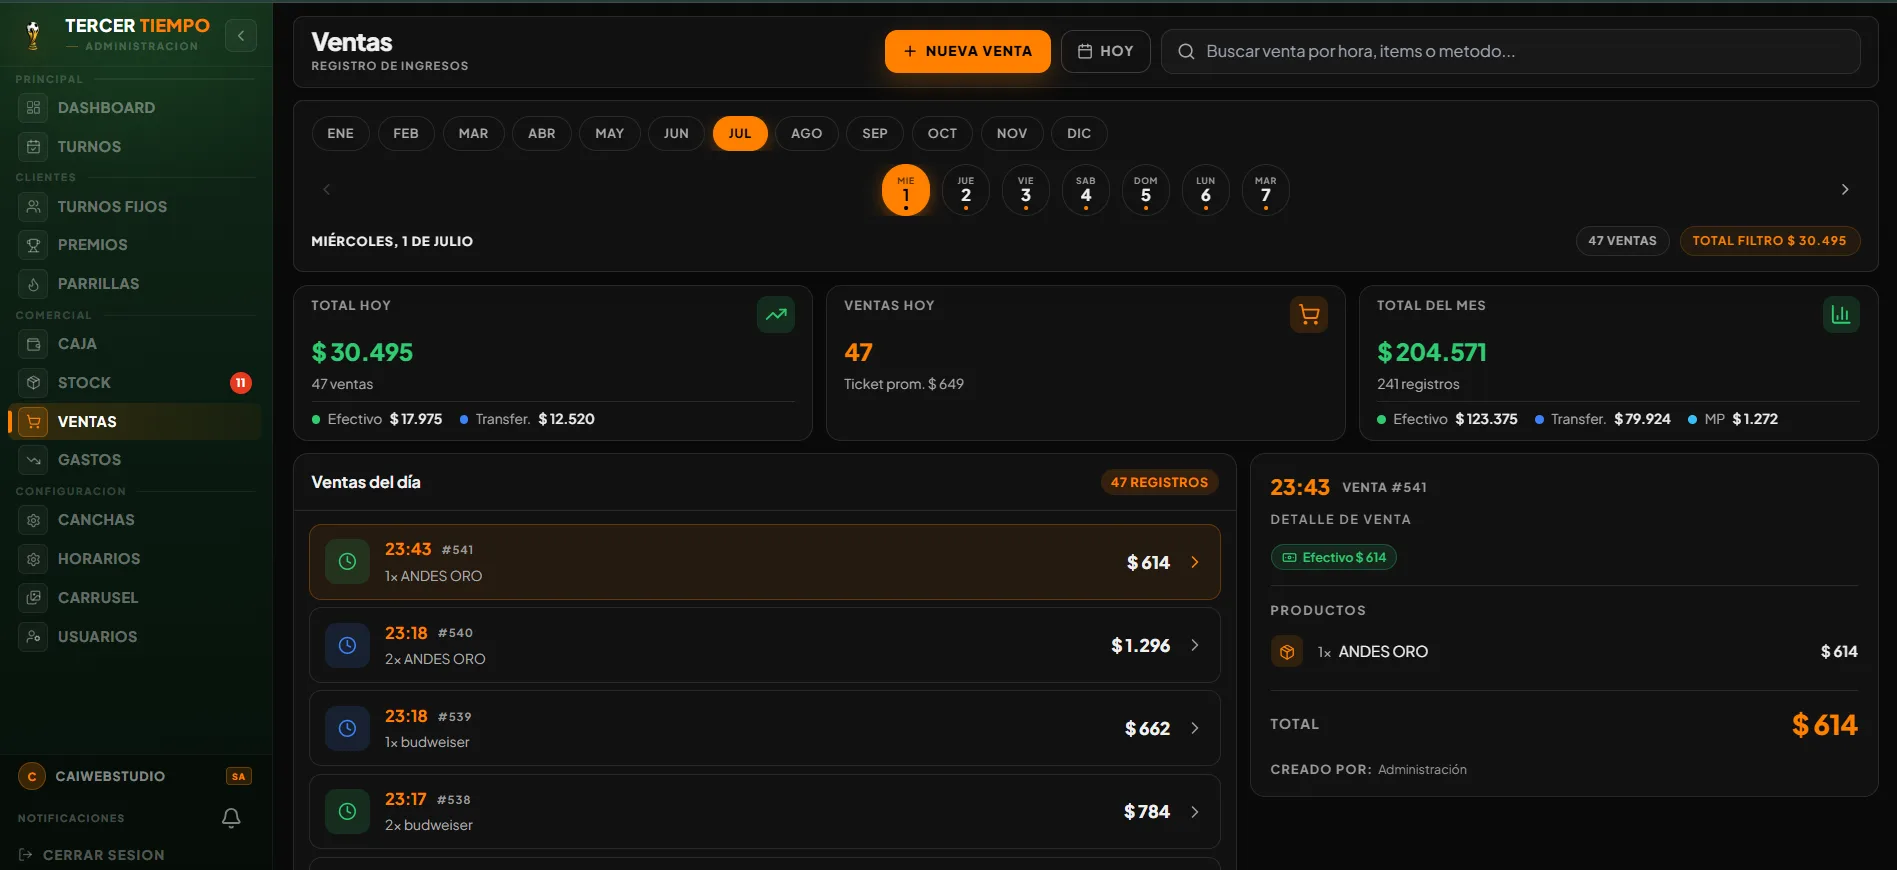Screen dimensions: 1897x870
Task: Select the DIC month tab
Action: click(x=1079, y=133)
